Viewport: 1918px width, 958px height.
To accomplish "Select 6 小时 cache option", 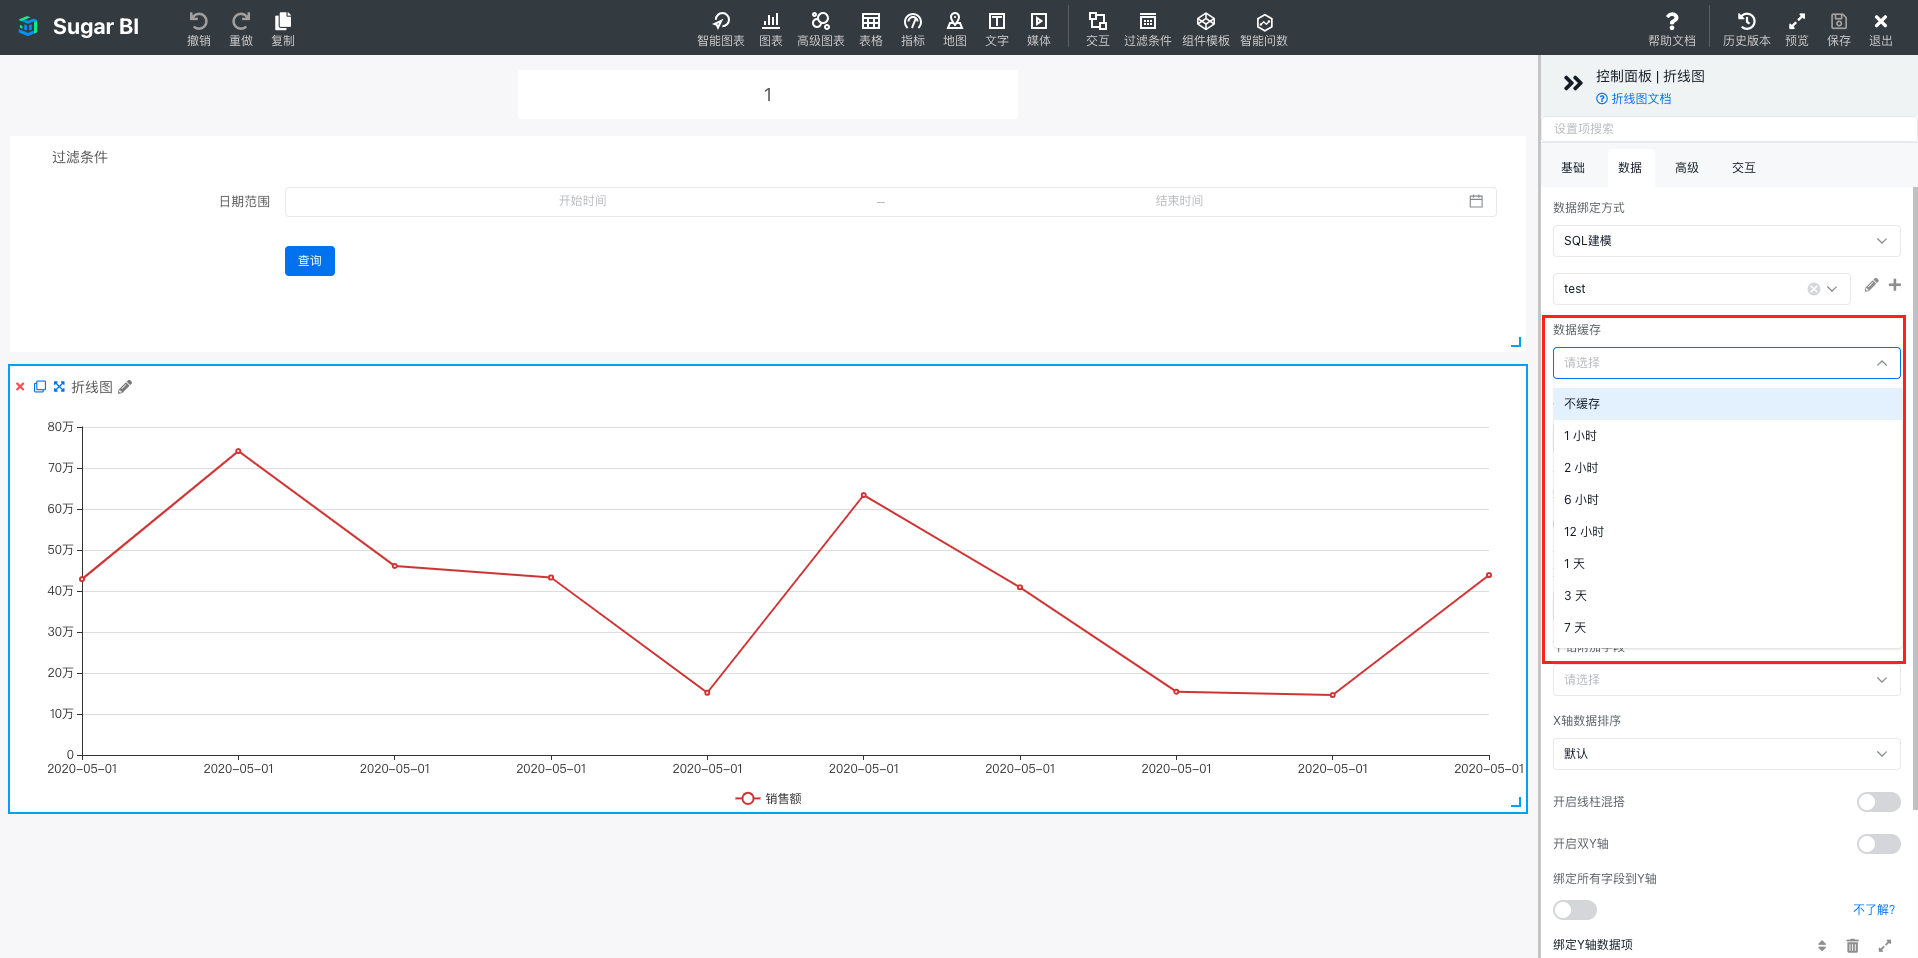I will click(x=1727, y=500).
